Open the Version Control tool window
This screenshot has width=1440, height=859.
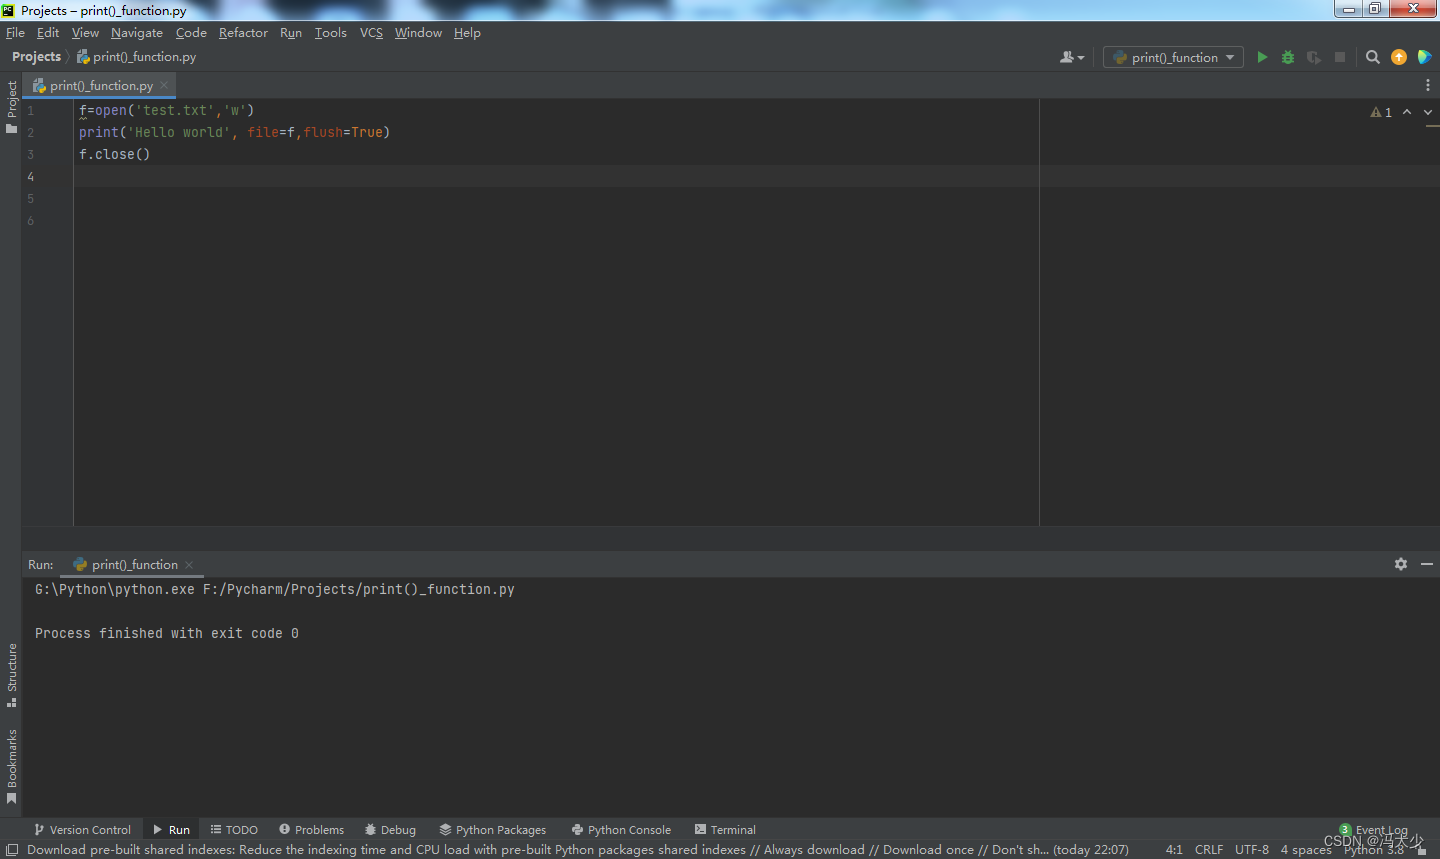click(82, 830)
